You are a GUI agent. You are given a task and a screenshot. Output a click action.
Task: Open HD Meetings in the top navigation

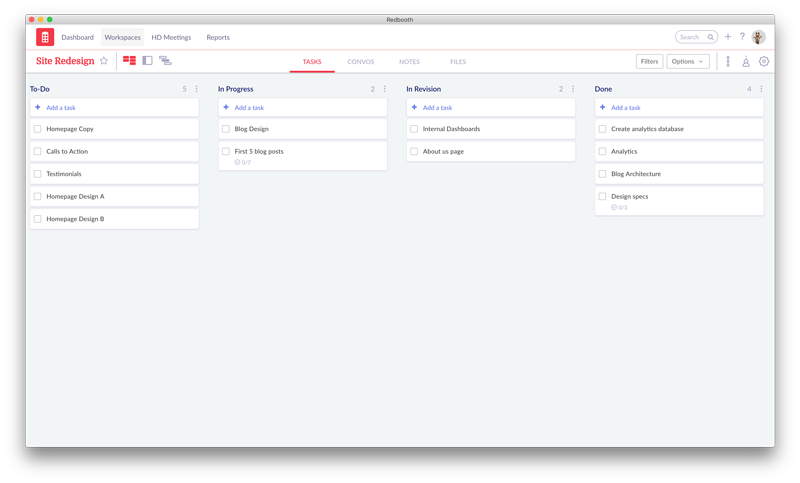pyautogui.click(x=171, y=37)
